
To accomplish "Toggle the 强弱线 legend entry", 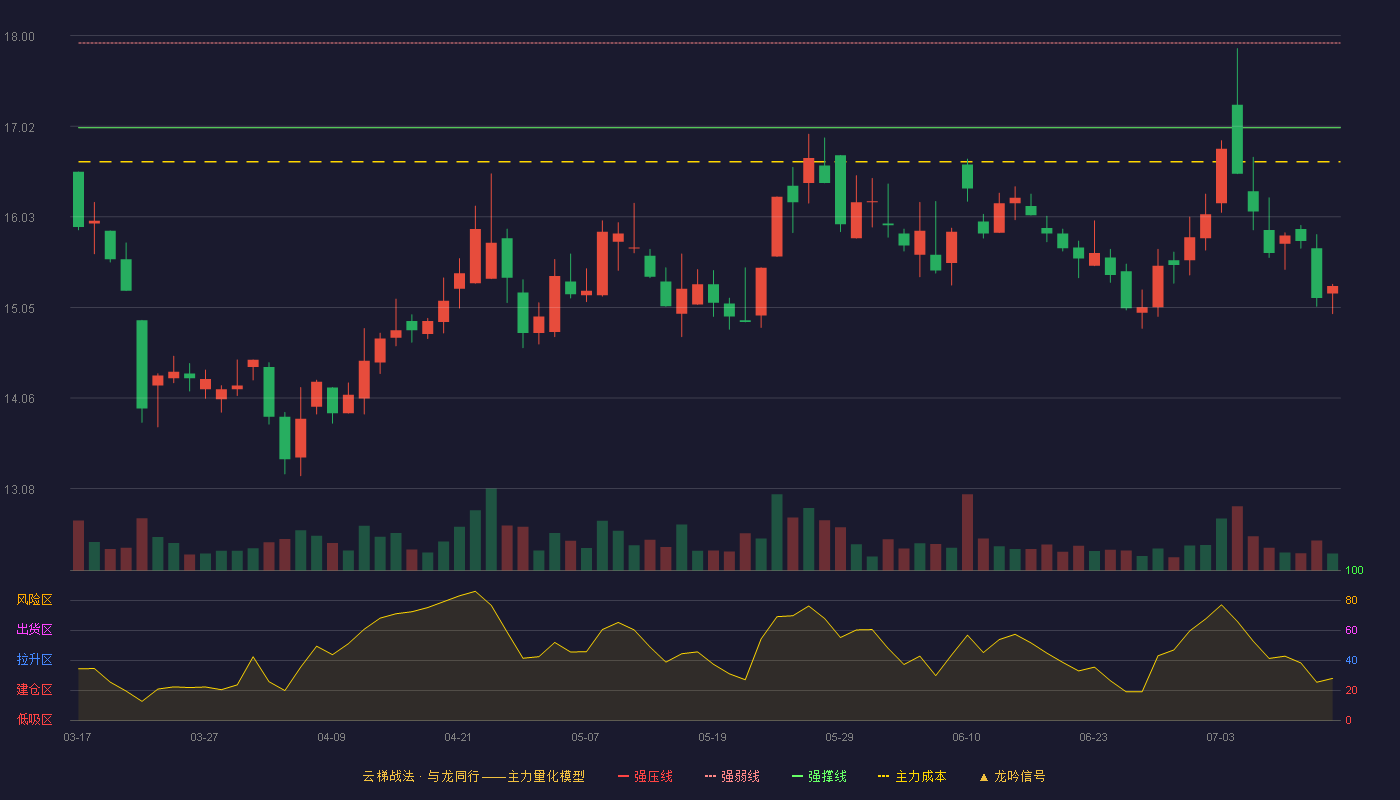I will coord(733,776).
